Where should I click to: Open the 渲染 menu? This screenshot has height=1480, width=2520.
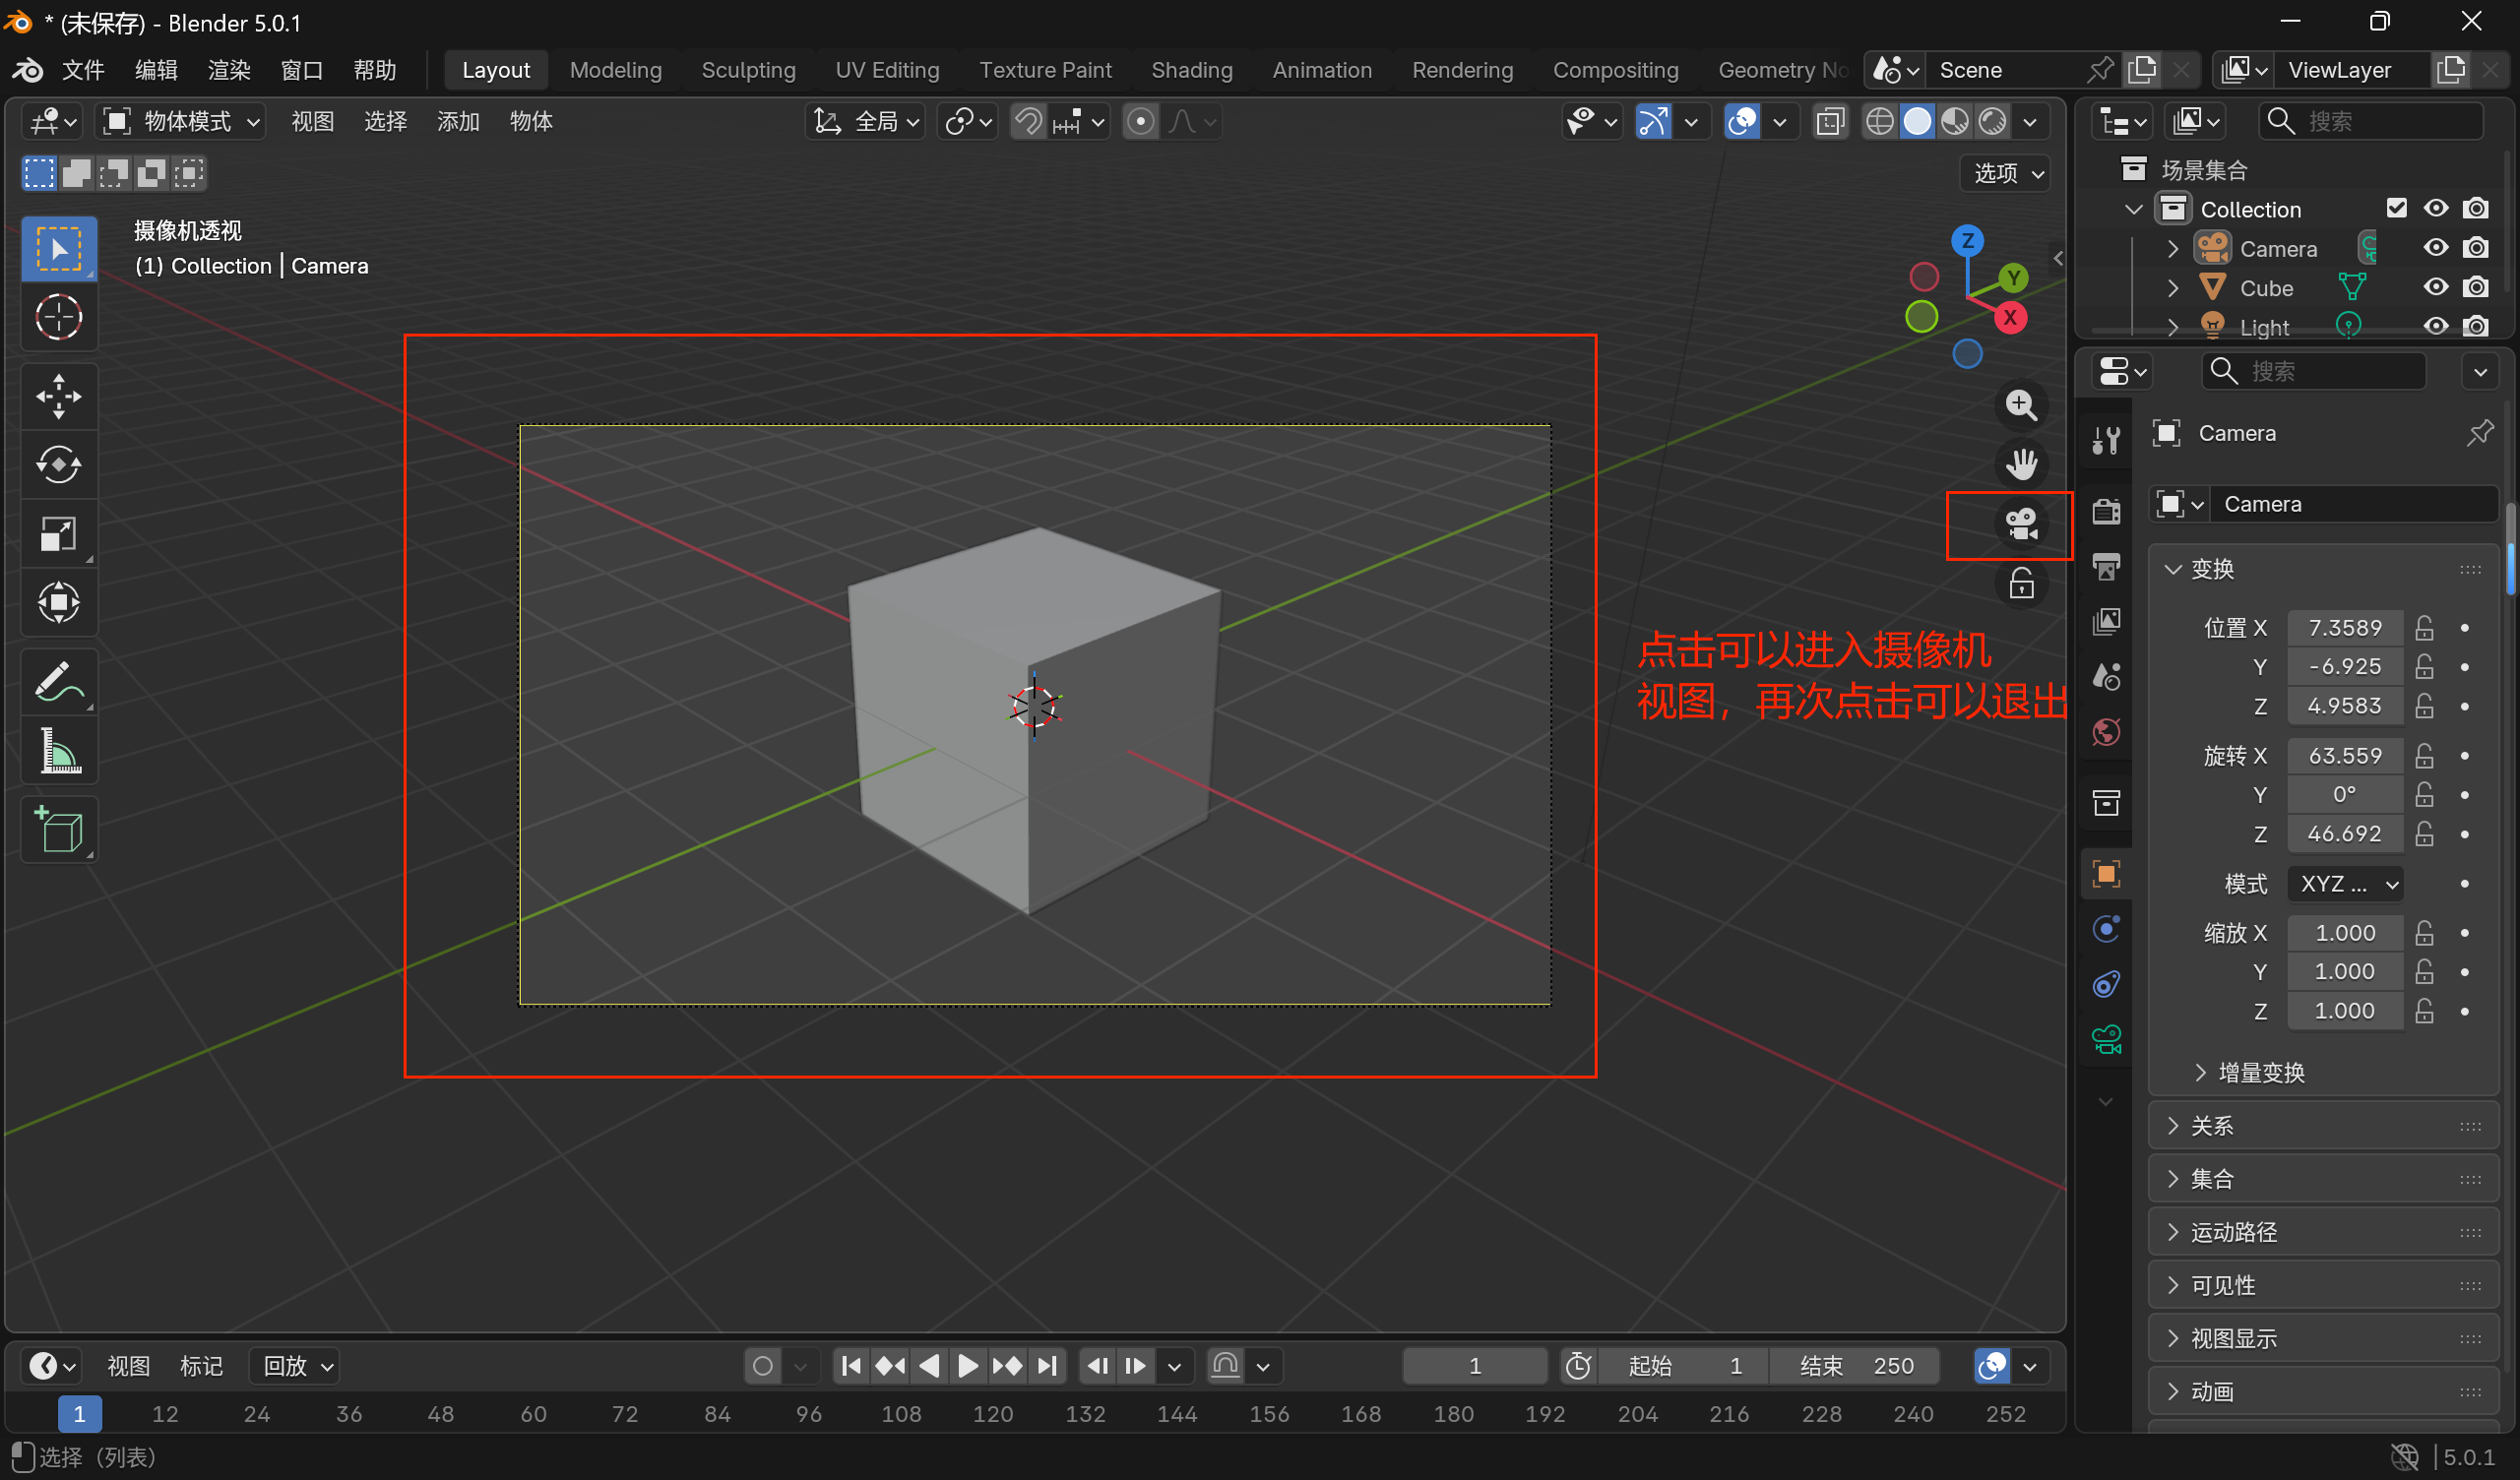pos(229,70)
